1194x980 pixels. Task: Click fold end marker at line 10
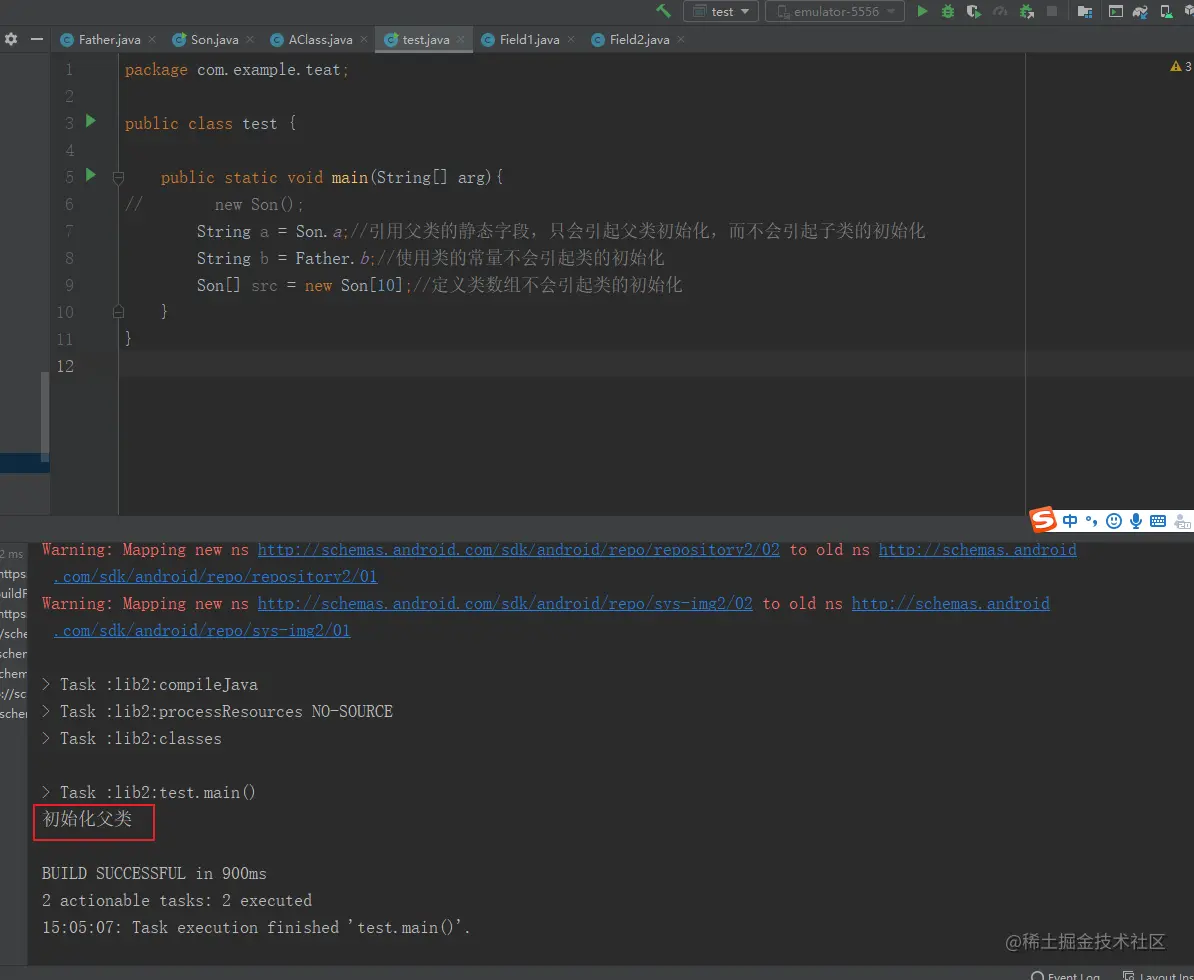click(118, 311)
